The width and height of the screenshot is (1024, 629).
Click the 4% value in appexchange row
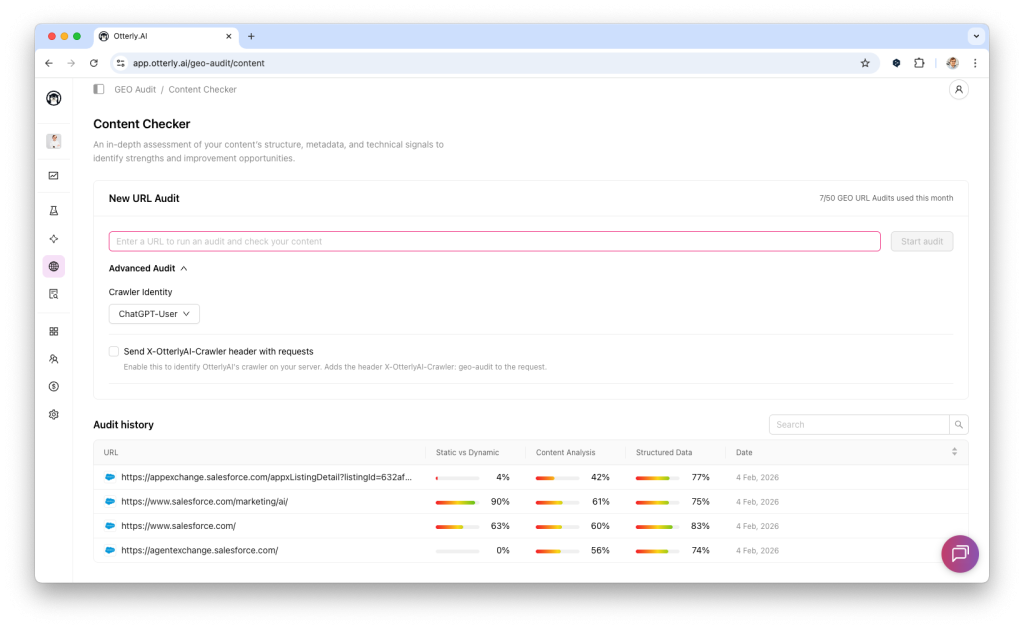coord(503,477)
